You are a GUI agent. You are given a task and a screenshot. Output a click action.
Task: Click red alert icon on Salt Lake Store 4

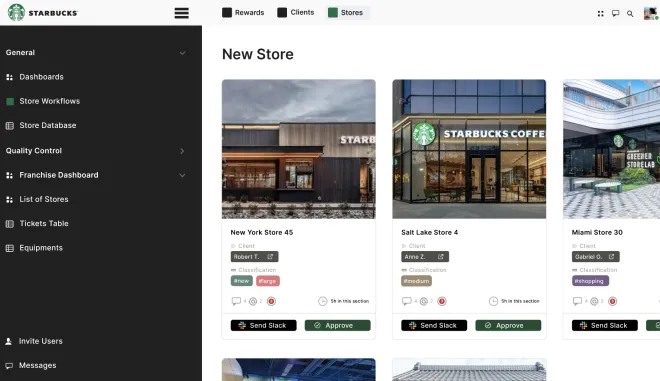coord(442,301)
